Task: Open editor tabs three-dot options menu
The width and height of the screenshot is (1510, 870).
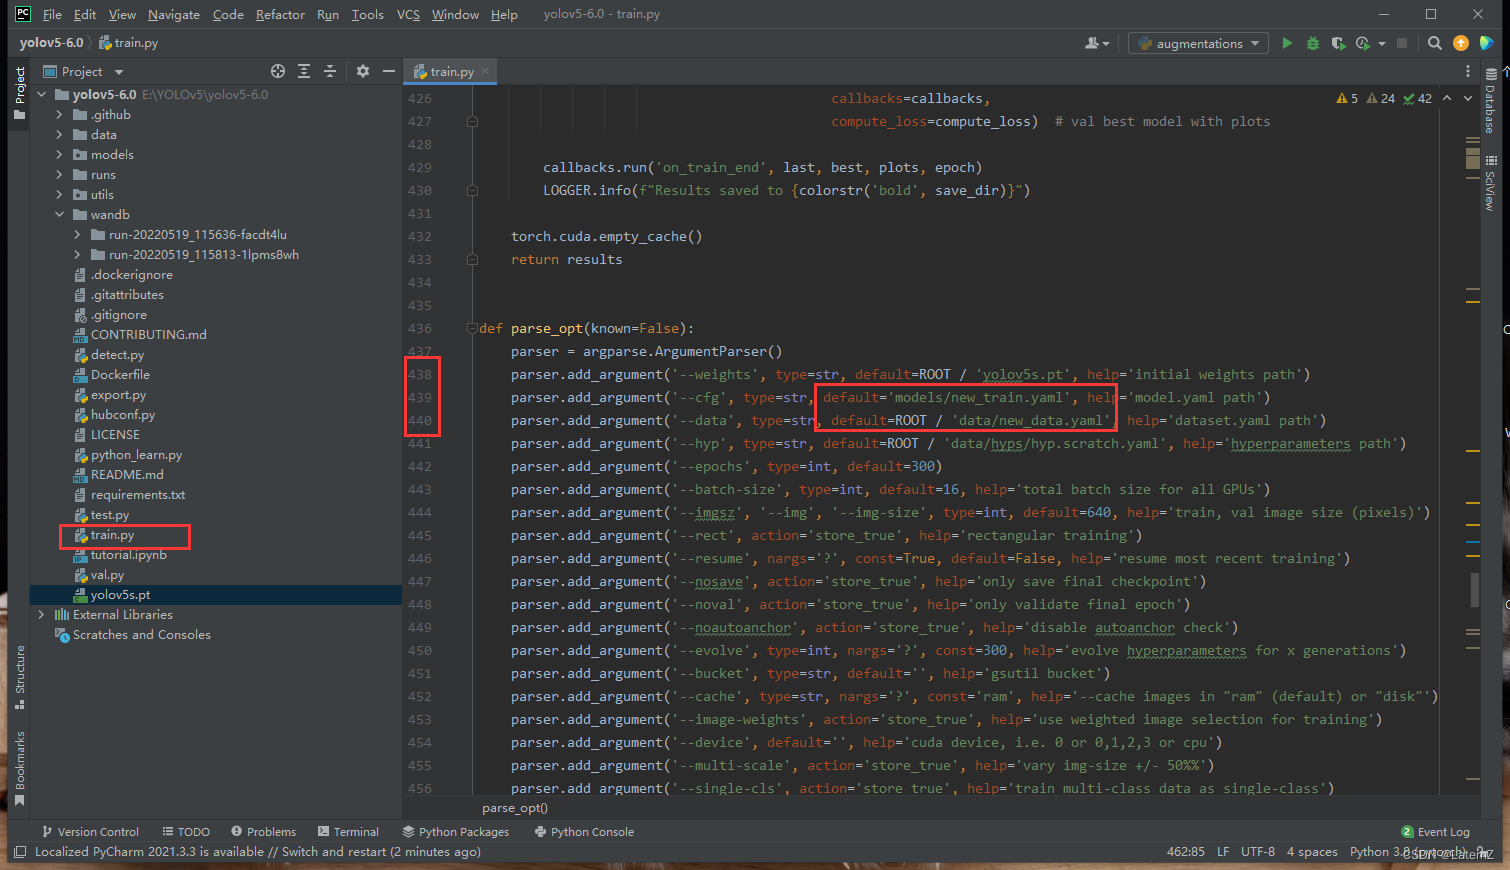Action: tap(1468, 71)
